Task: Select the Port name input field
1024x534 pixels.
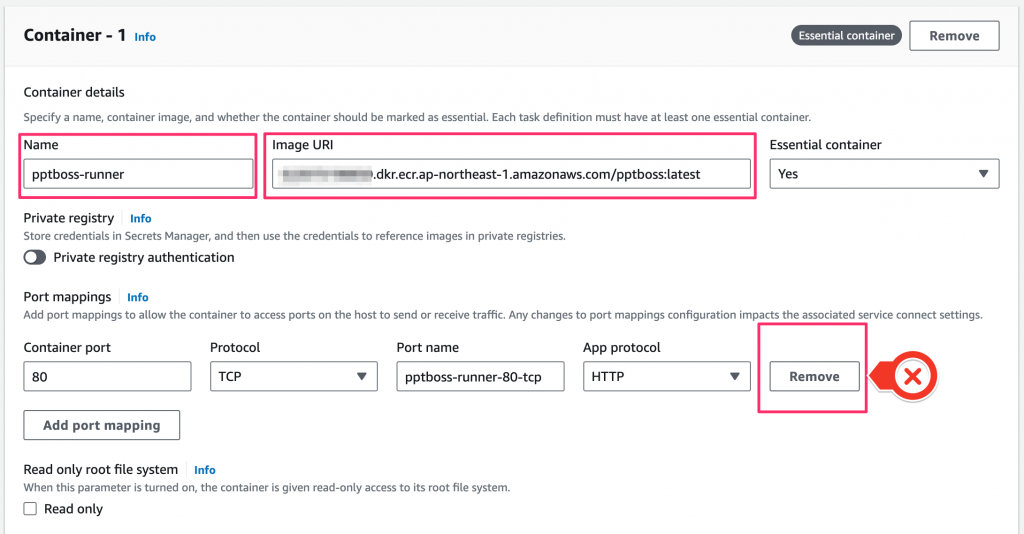Action: [x=480, y=376]
